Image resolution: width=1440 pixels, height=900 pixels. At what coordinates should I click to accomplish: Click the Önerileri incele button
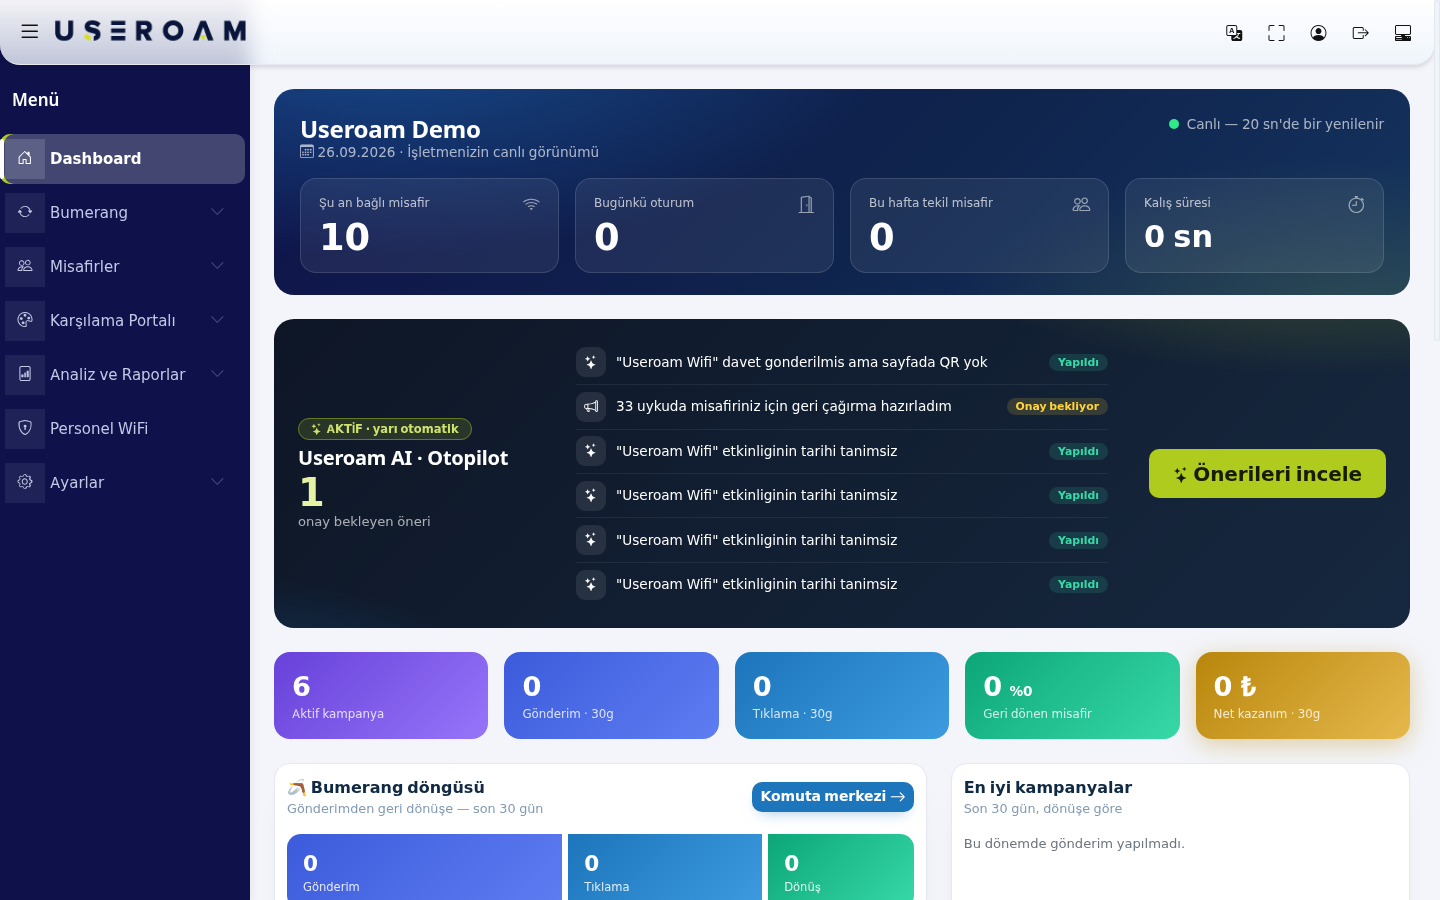click(1267, 473)
